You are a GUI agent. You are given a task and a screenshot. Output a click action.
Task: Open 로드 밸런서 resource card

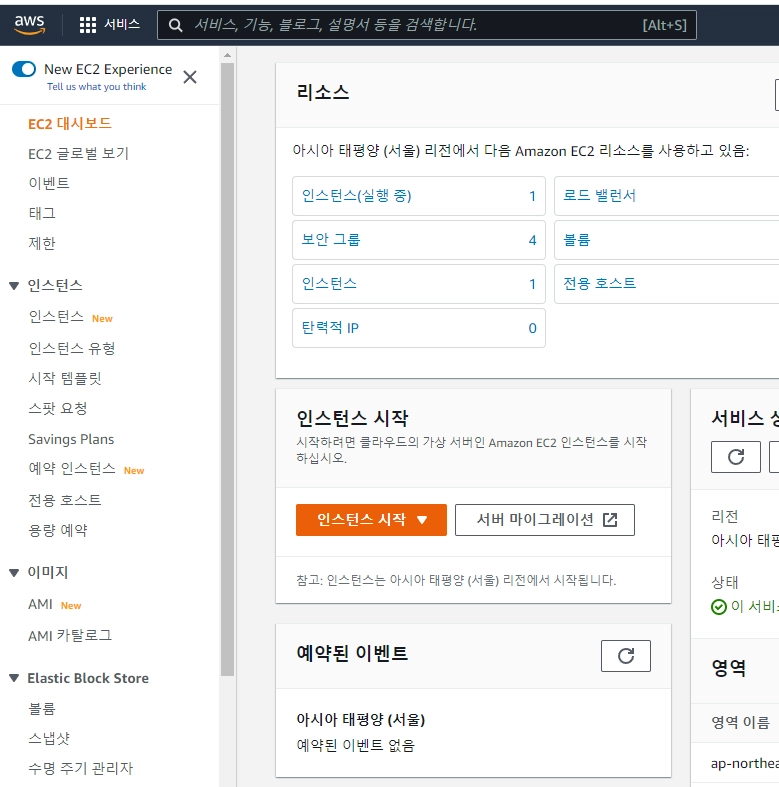pos(667,196)
